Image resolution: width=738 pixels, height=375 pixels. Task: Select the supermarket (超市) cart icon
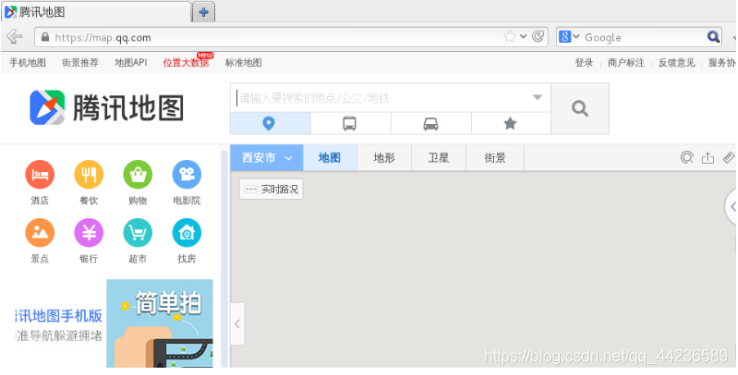coord(137,233)
